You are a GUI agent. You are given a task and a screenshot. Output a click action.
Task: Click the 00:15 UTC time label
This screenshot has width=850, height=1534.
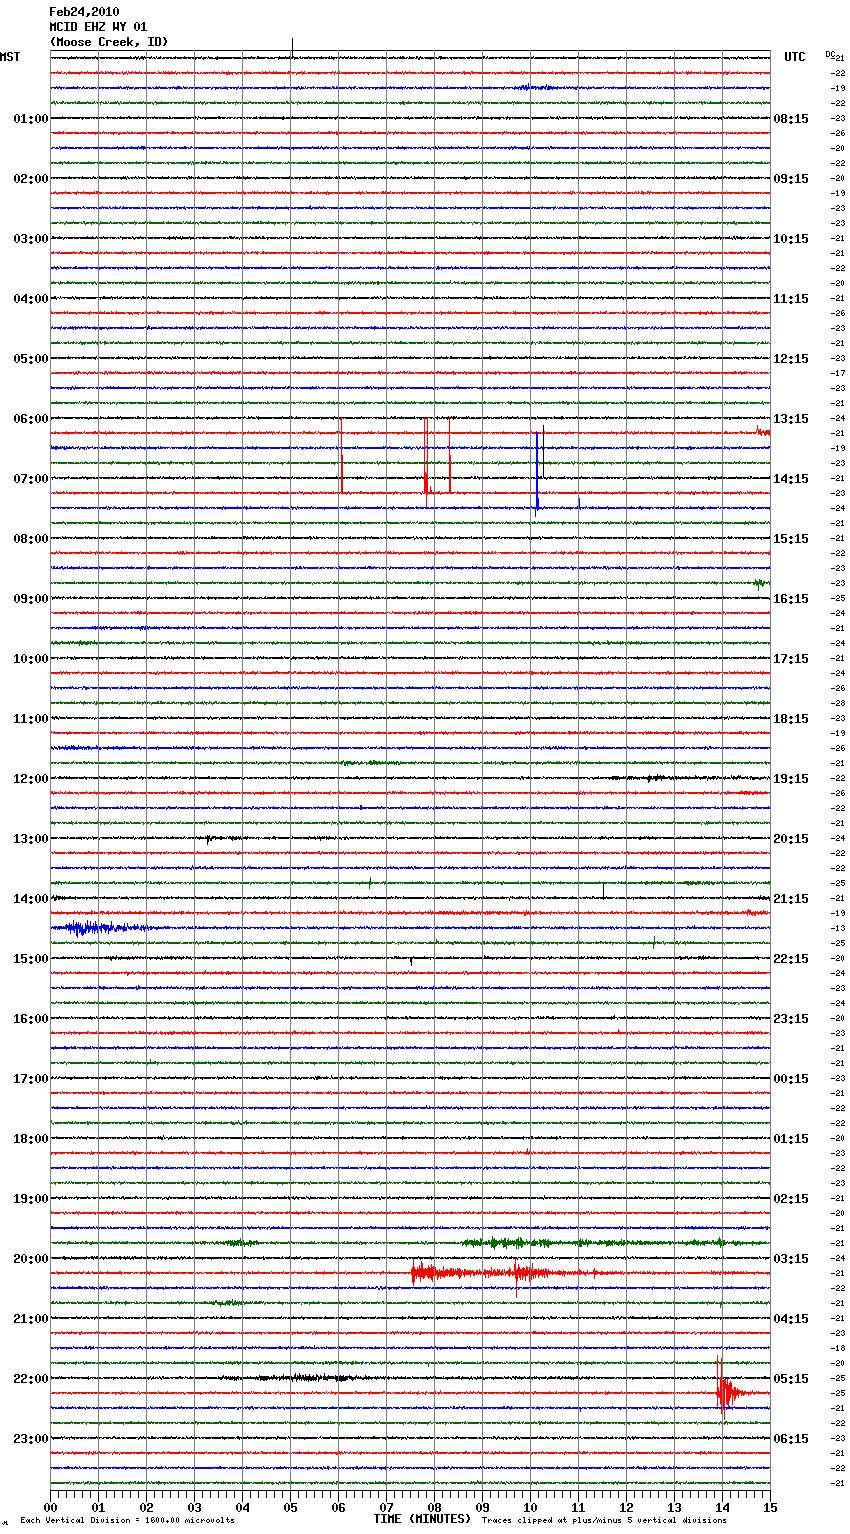pyautogui.click(x=791, y=1079)
